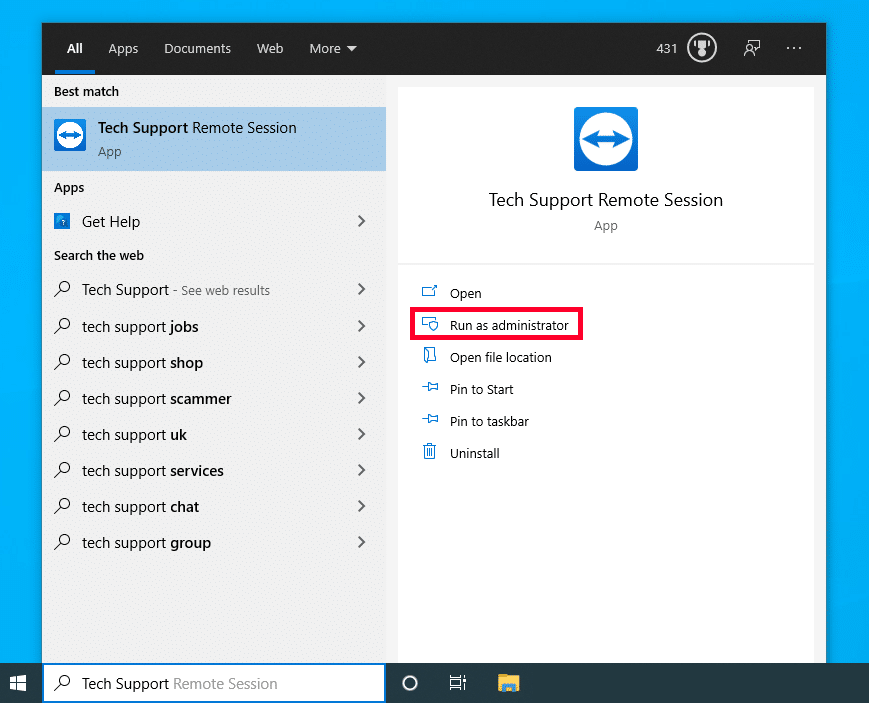Open Cortana circle icon on taskbar

pyautogui.click(x=409, y=683)
